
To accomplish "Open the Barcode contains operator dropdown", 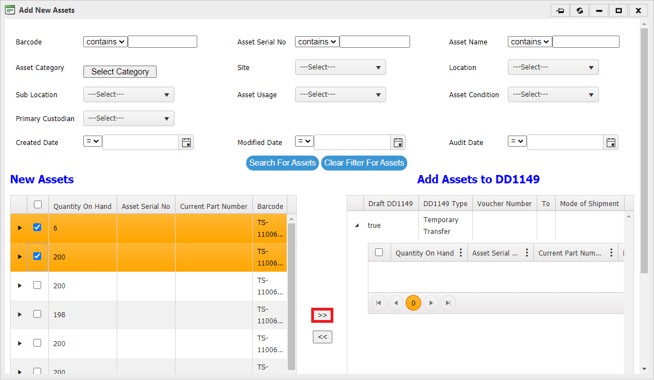I will coord(105,42).
